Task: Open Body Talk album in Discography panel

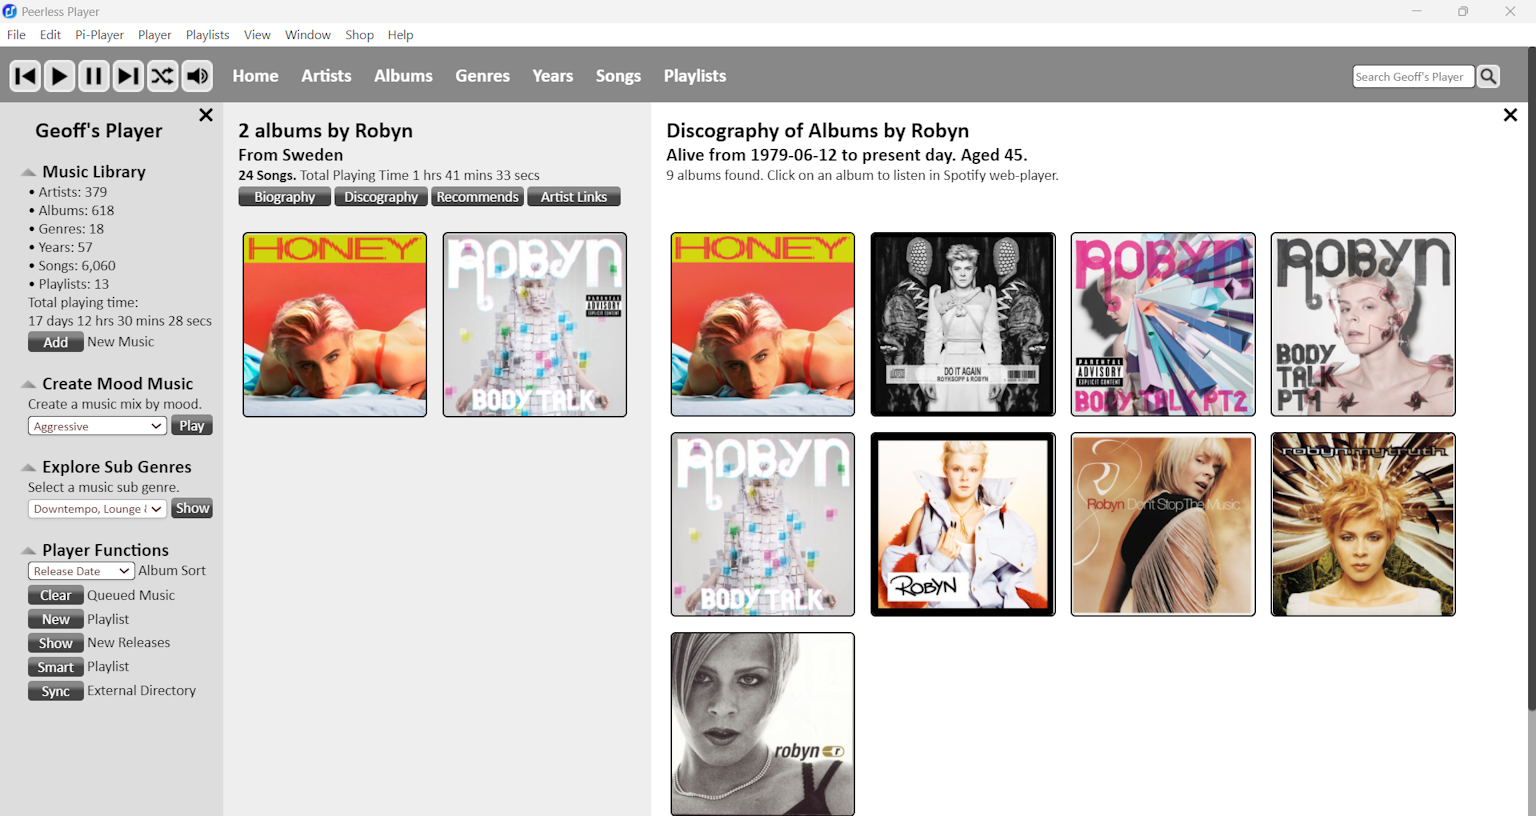Action: 763,525
